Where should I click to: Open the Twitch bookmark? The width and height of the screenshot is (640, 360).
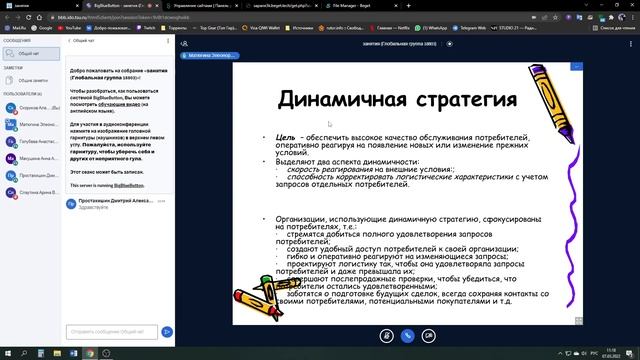click(146, 28)
